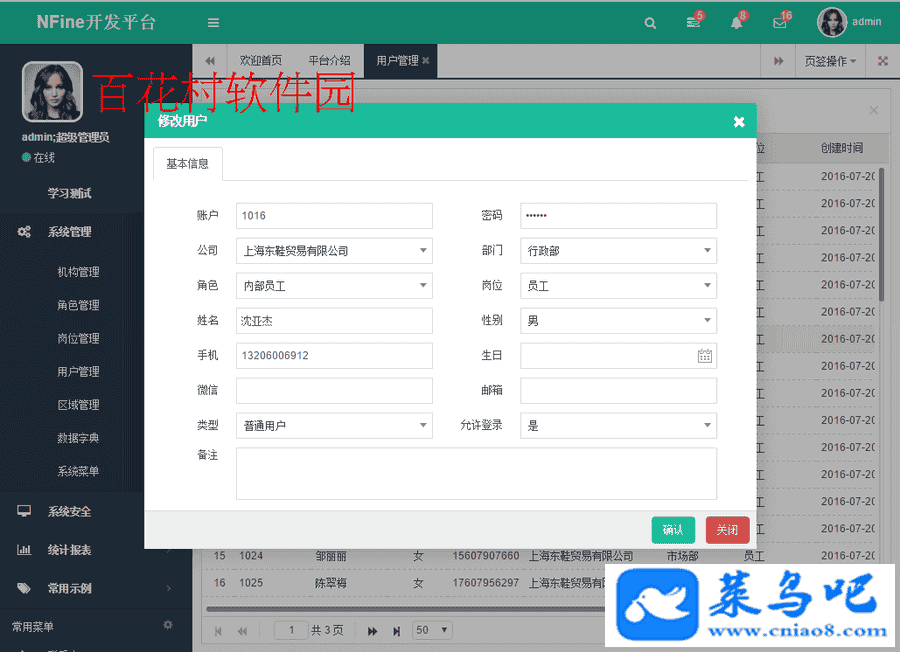Select the 基本信息 tab
This screenshot has height=652, width=900.
pos(187,164)
